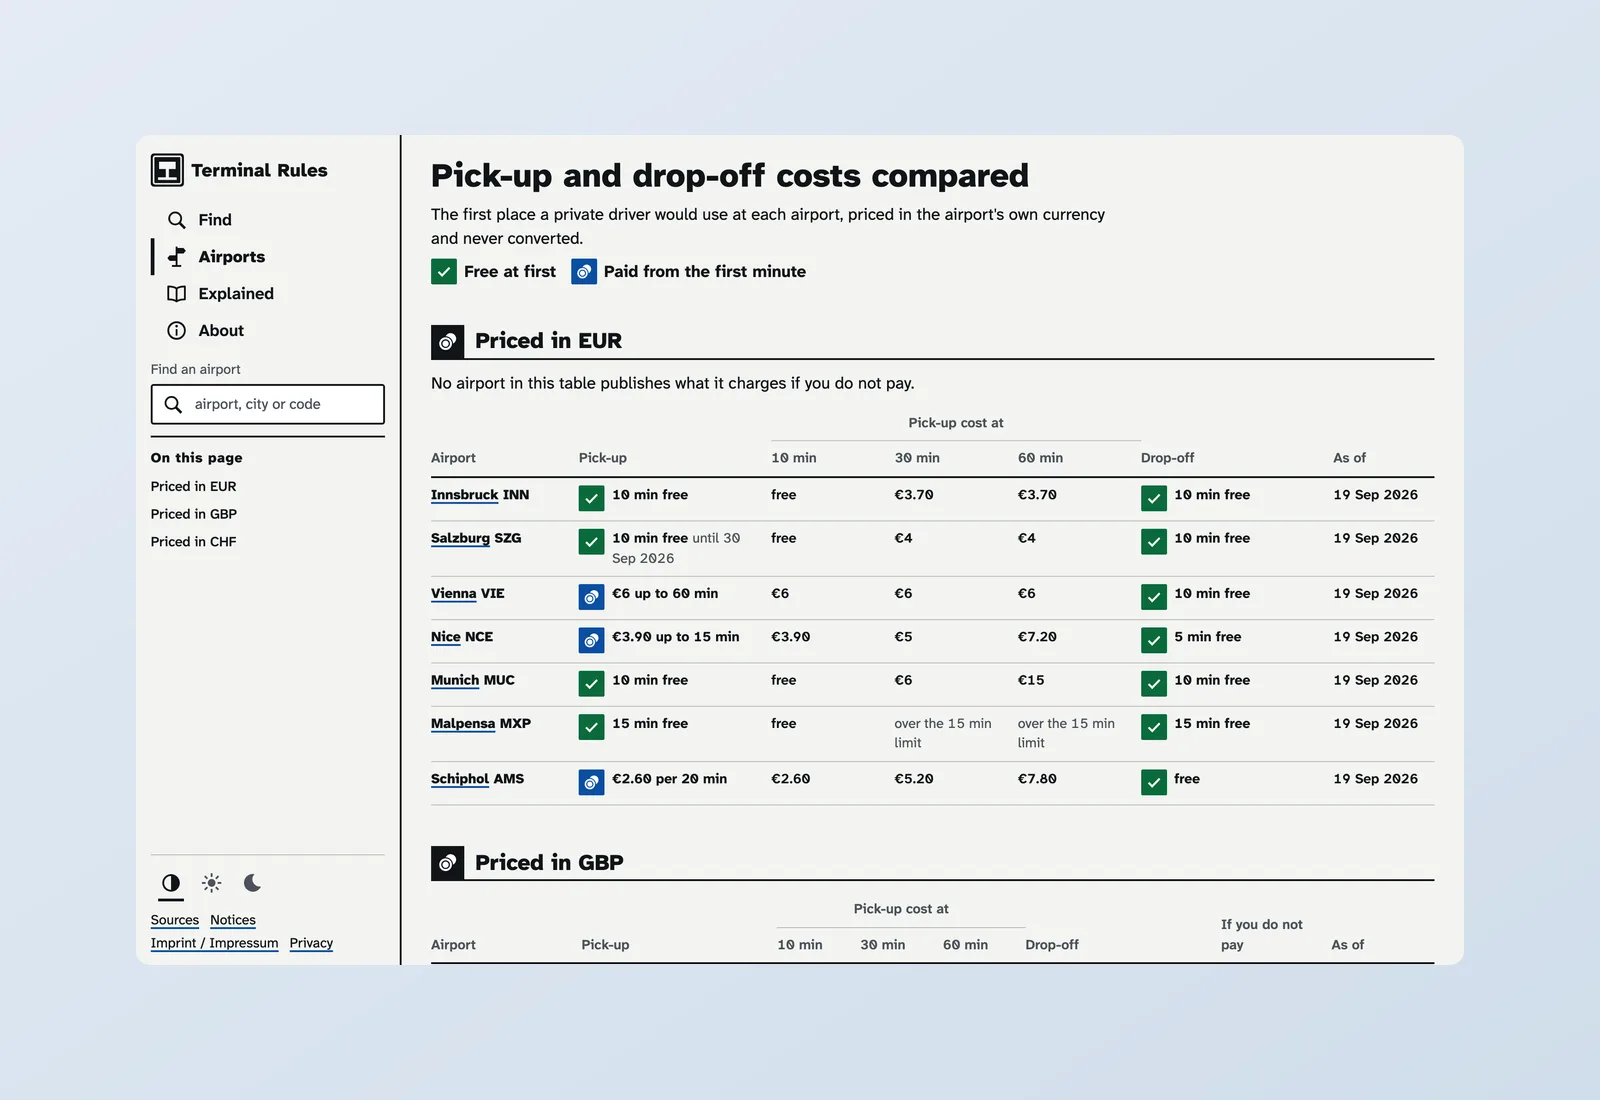Jump to Priced in EUR section link

pyautogui.click(x=194, y=487)
